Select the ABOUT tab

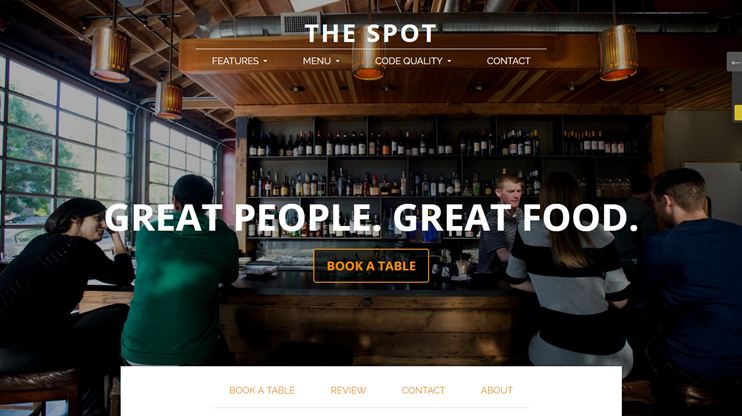click(x=497, y=390)
